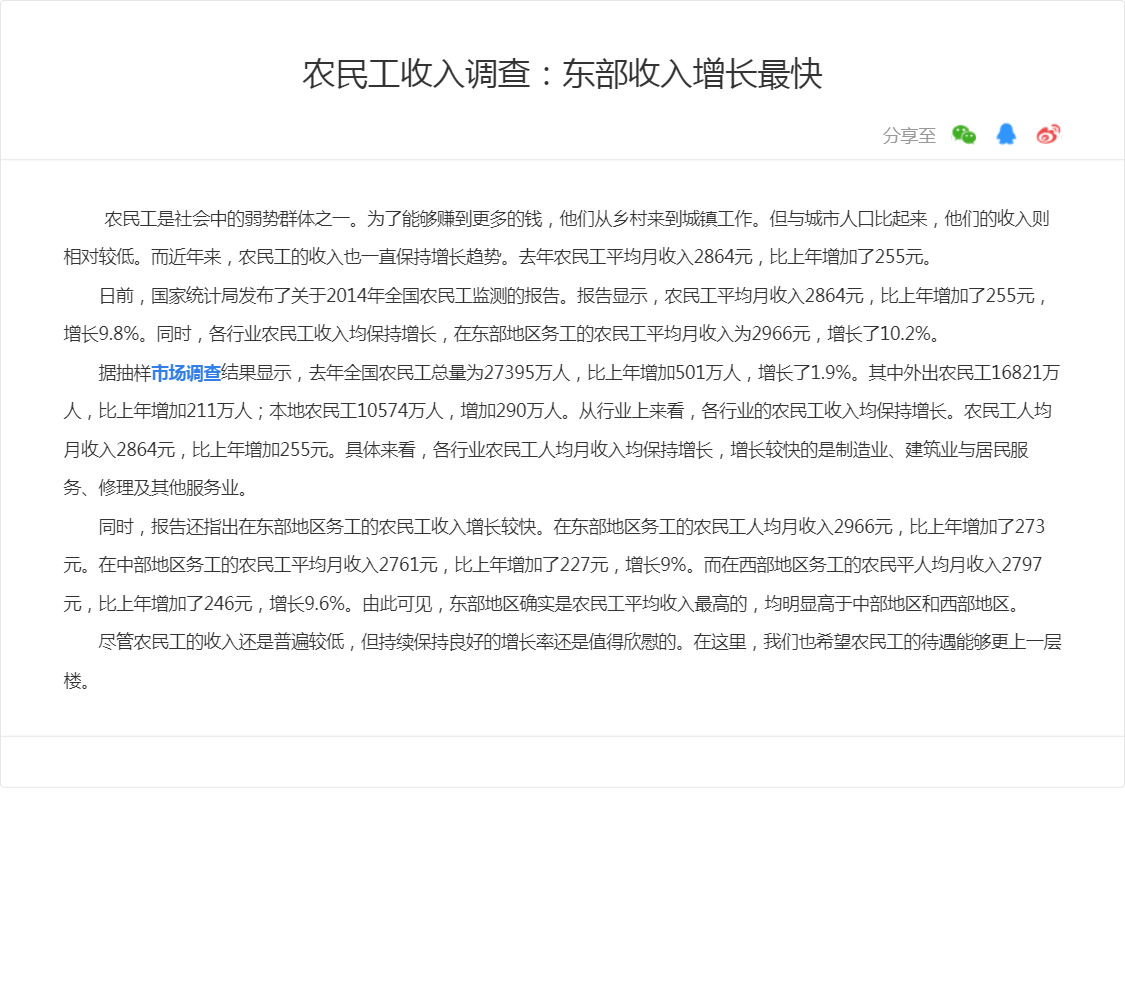This screenshot has height=1000, width=1125.
Task: Click the line starting 元。在中部地区务工的农民工
Action: pos(552,565)
